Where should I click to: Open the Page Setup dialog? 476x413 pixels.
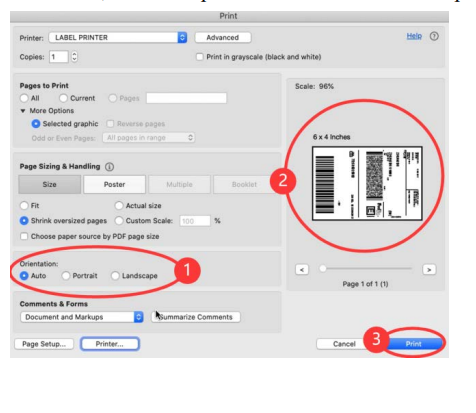coord(44,344)
